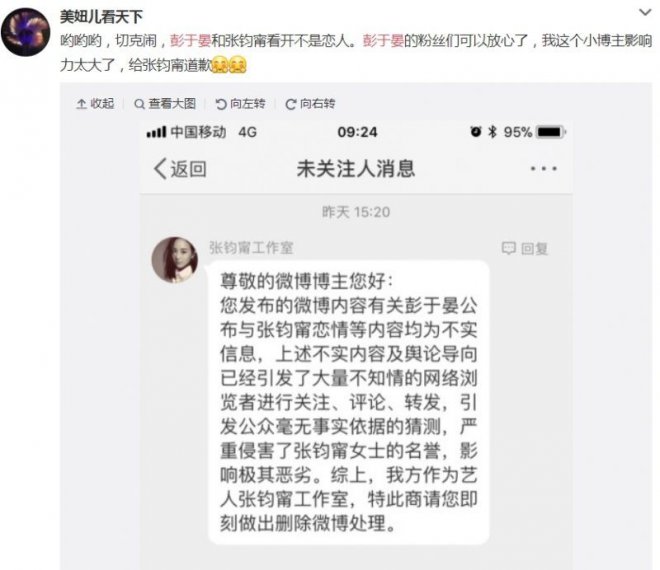Screen dimensions: 660x570
Task: Open the three-dot more menu
Action: click(x=543, y=168)
